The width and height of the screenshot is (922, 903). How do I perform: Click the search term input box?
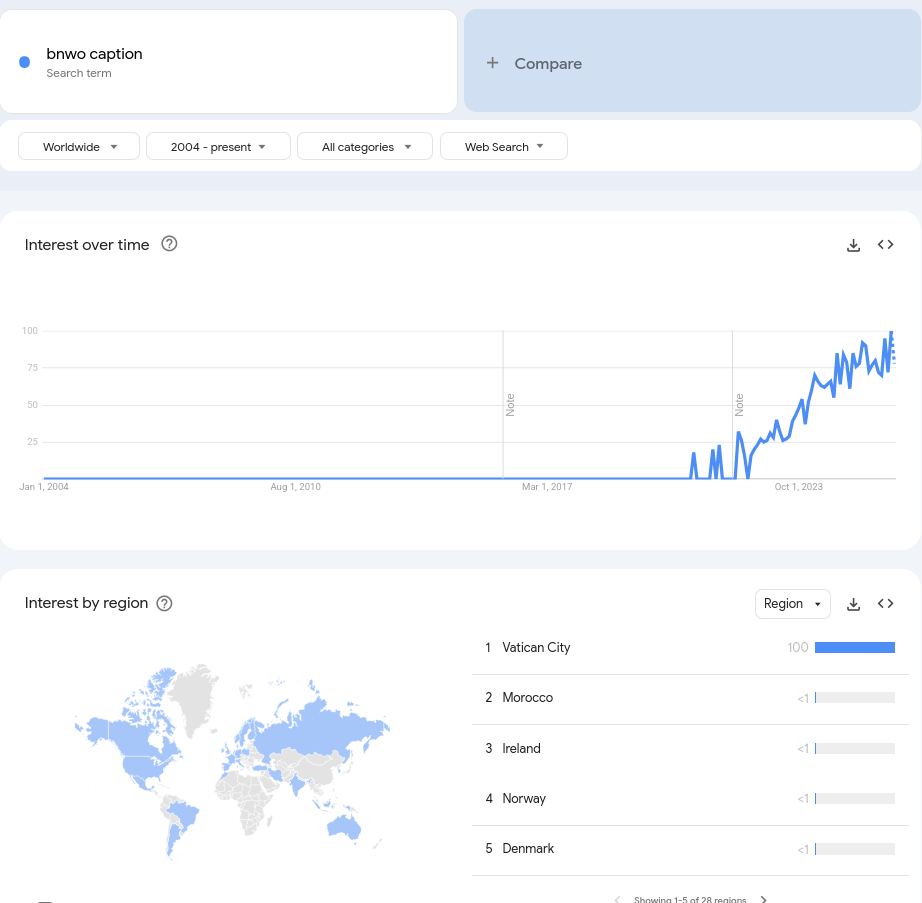228,62
